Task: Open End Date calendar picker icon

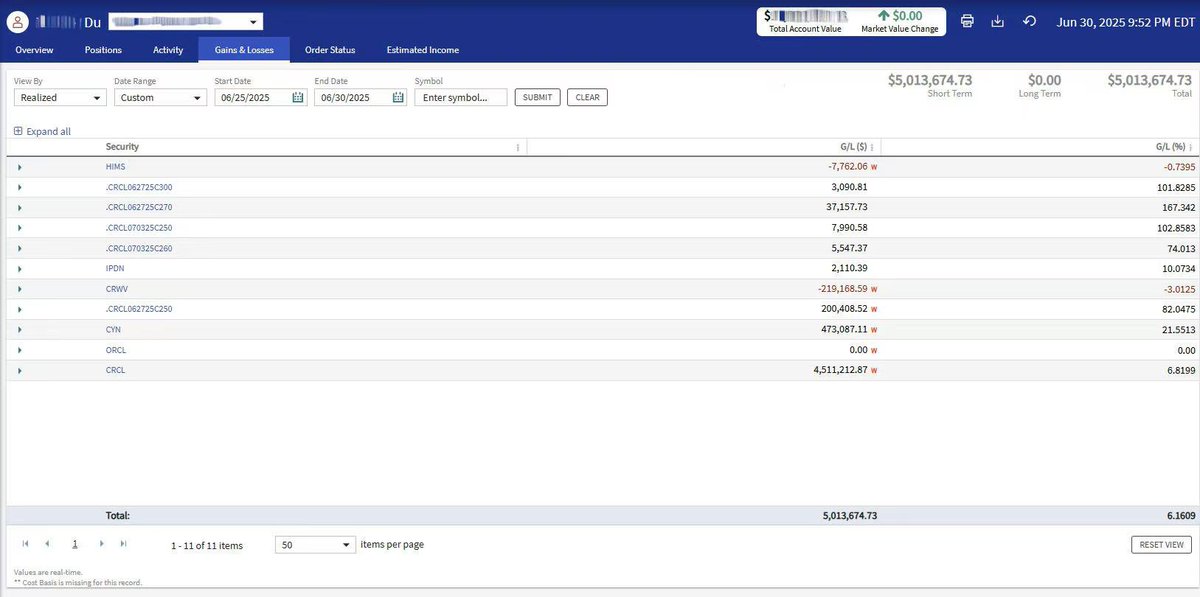Action: coord(398,97)
